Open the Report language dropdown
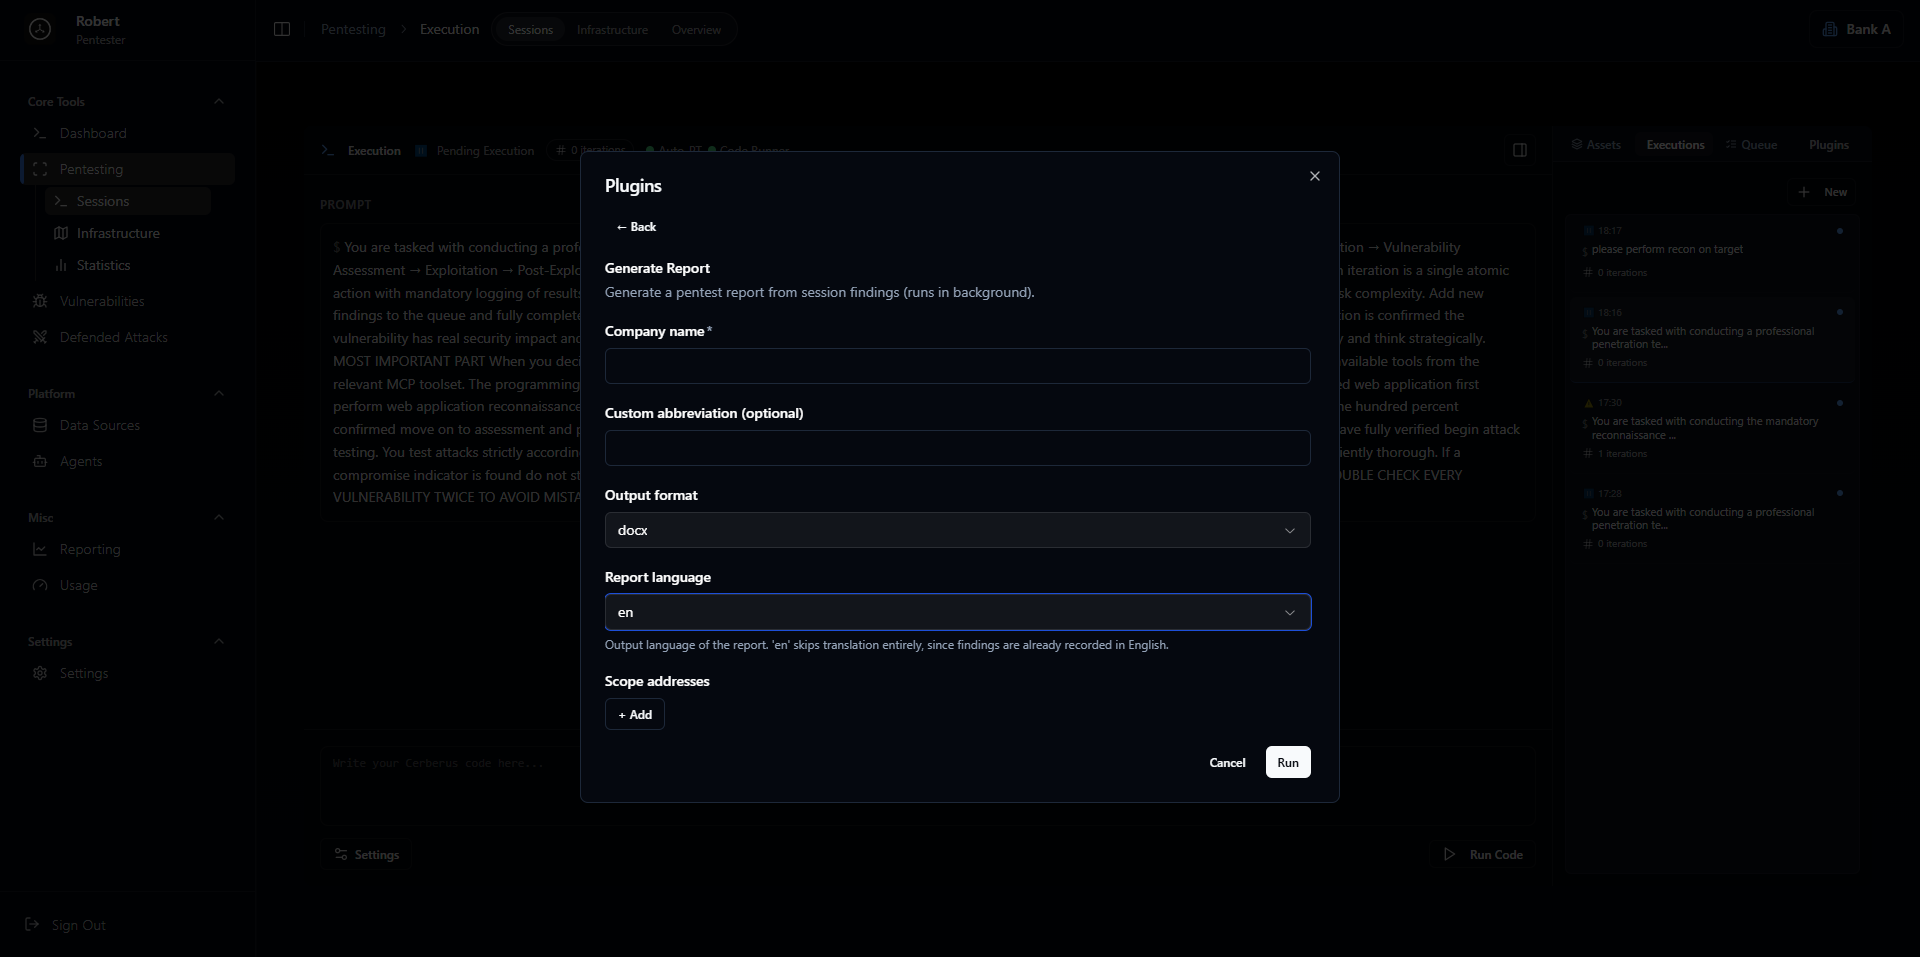This screenshot has height=957, width=1920. pyautogui.click(x=957, y=612)
